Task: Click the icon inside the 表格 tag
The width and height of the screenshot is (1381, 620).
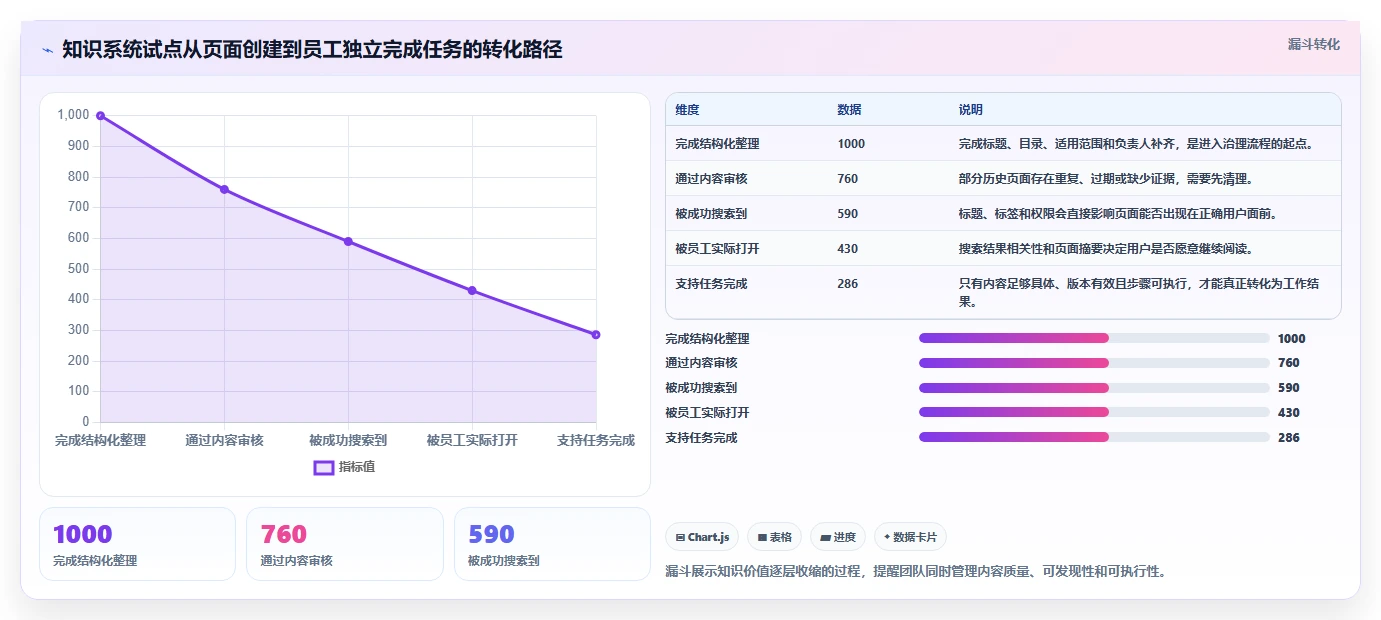Action: [x=762, y=537]
